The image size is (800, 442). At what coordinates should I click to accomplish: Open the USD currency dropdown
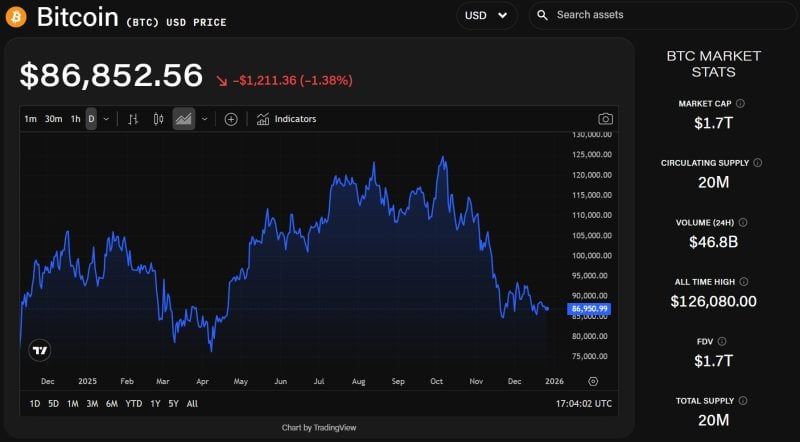pyautogui.click(x=486, y=15)
